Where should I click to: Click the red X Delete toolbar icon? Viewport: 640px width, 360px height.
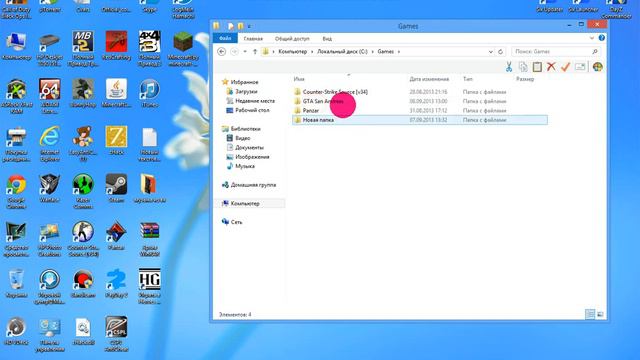[551, 67]
